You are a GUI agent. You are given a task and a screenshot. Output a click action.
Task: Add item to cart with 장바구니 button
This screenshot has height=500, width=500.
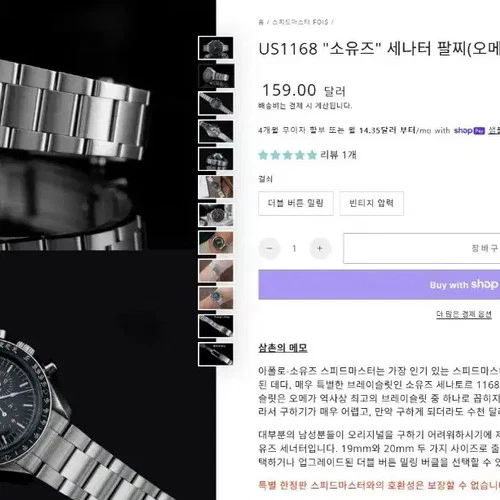click(x=422, y=248)
